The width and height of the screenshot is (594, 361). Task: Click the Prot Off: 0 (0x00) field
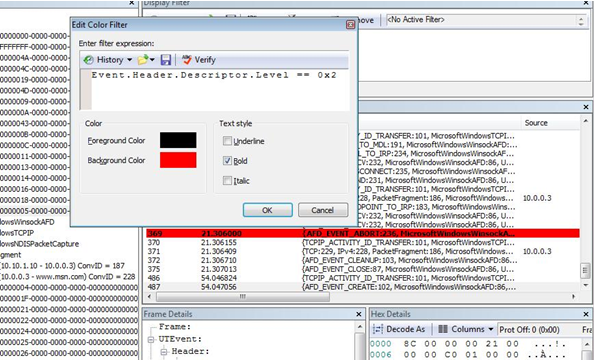[529, 330]
